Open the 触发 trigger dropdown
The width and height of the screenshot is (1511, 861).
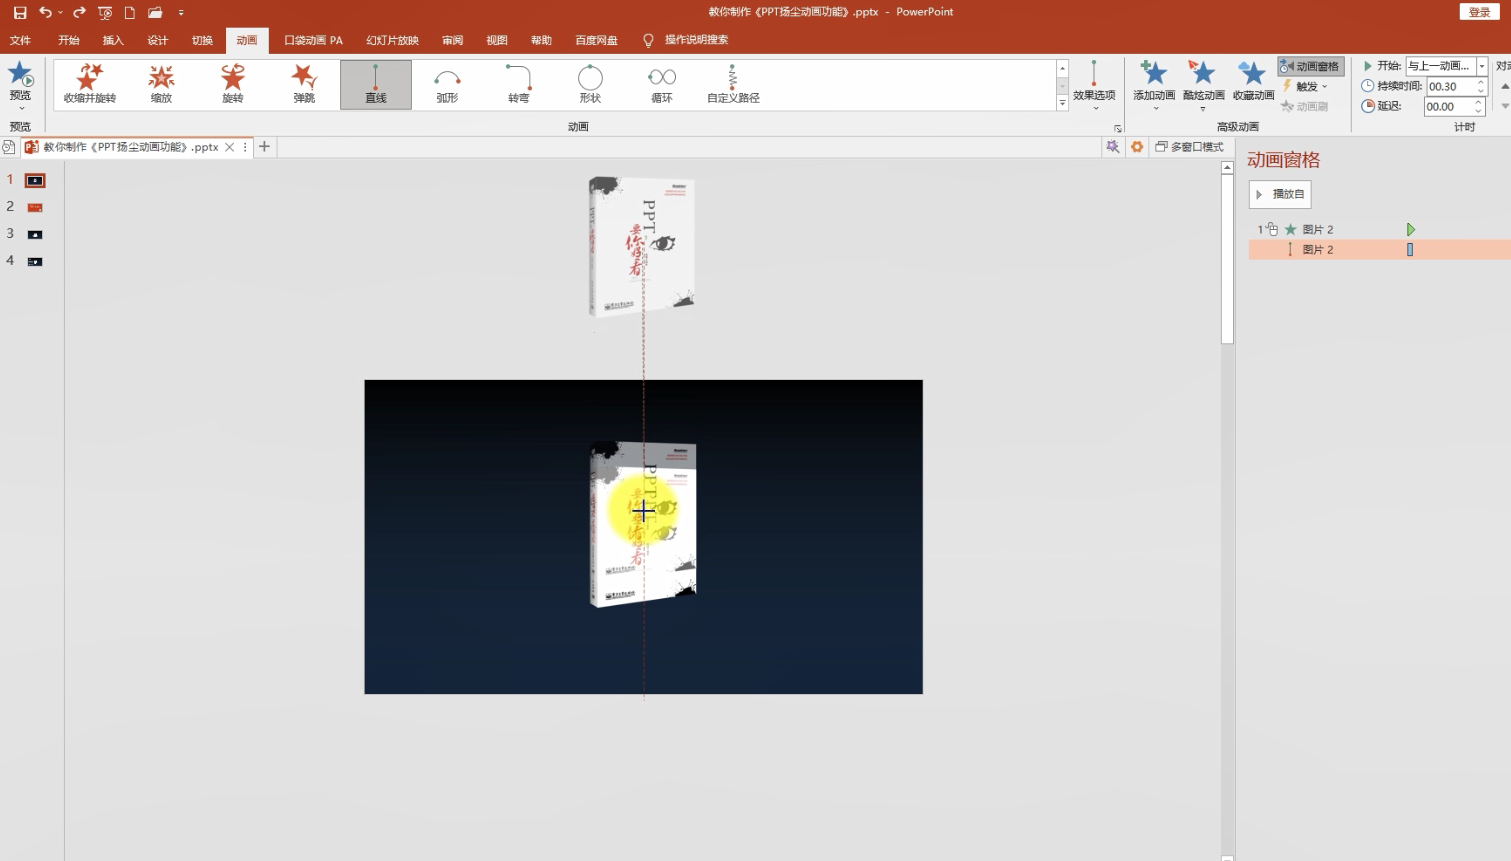(1306, 86)
